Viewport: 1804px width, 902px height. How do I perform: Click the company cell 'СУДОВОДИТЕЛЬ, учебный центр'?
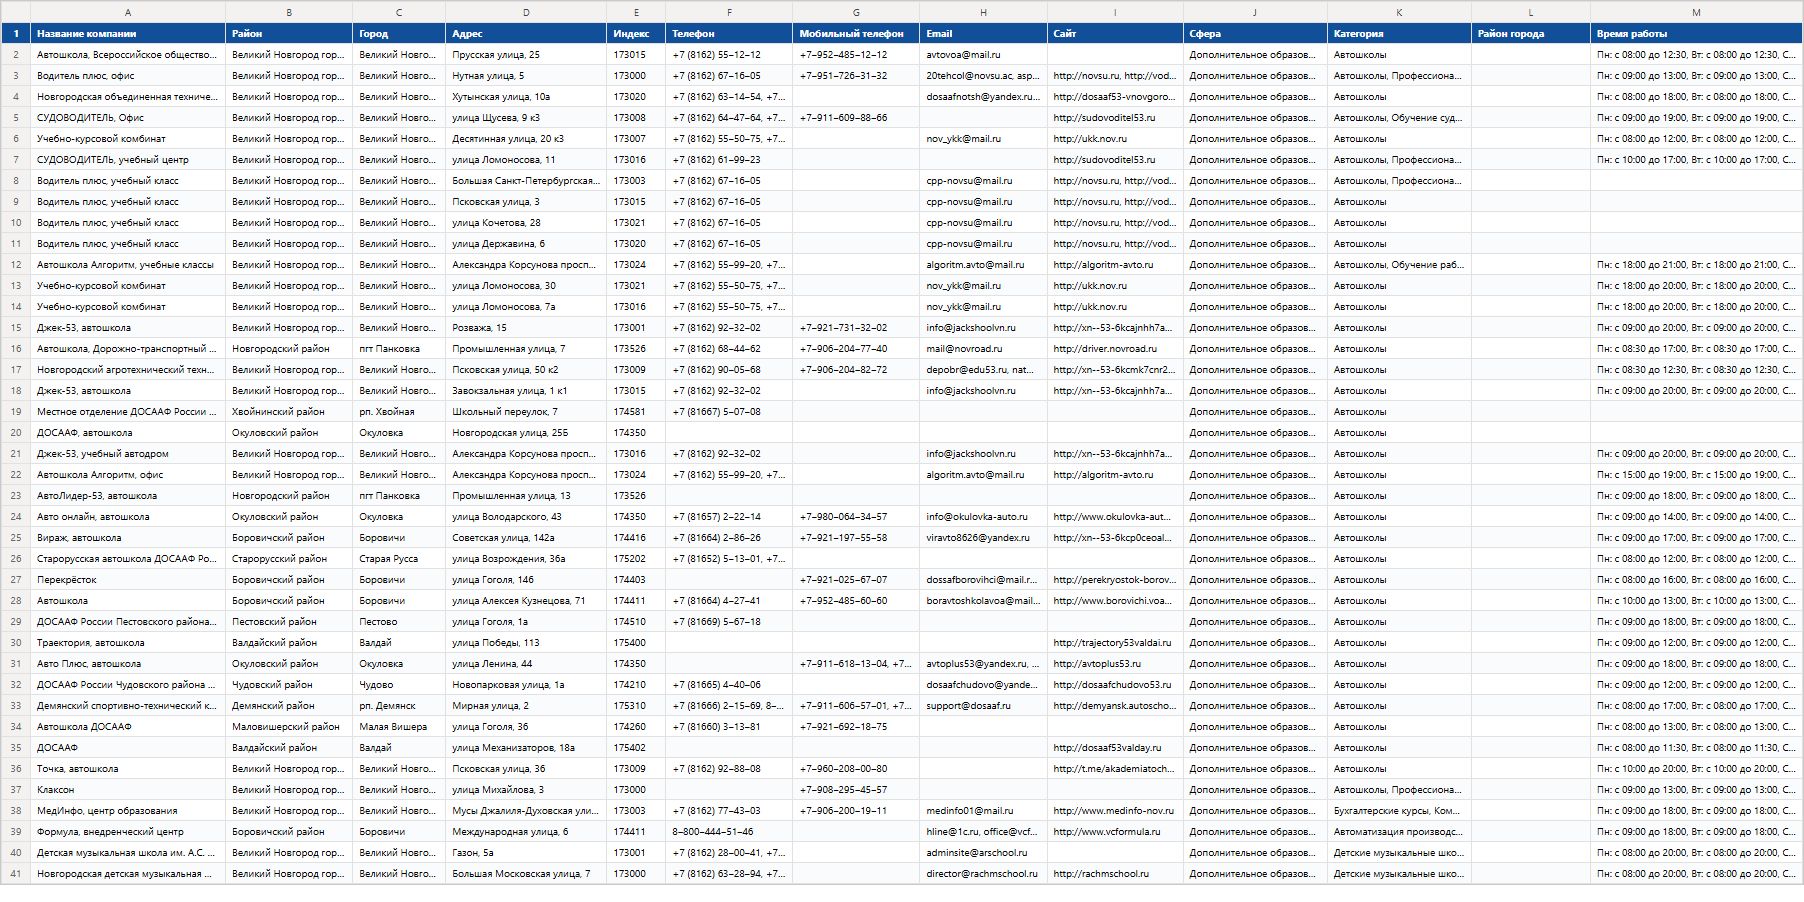click(x=128, y=160)
